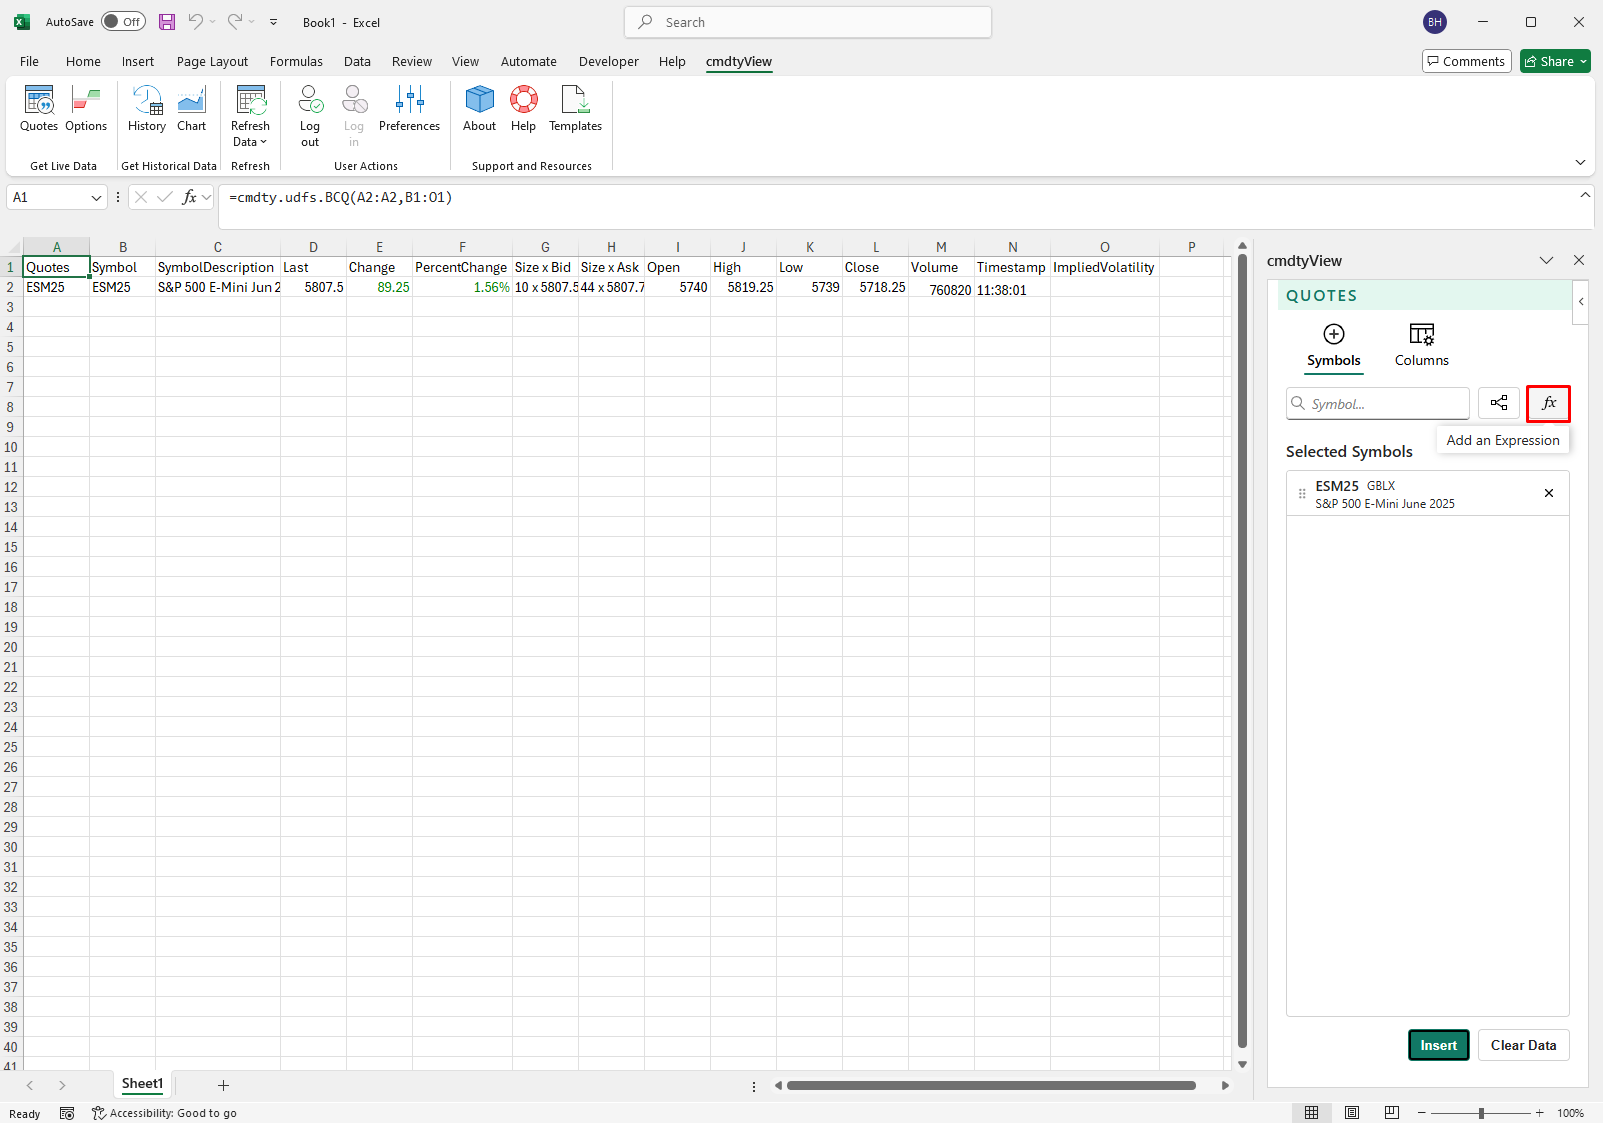Viewport: 1603px width, 1123px height.
Task: Click Accessibility: Good to go status
Action: pyautogui.click(x=164, y=1113)
